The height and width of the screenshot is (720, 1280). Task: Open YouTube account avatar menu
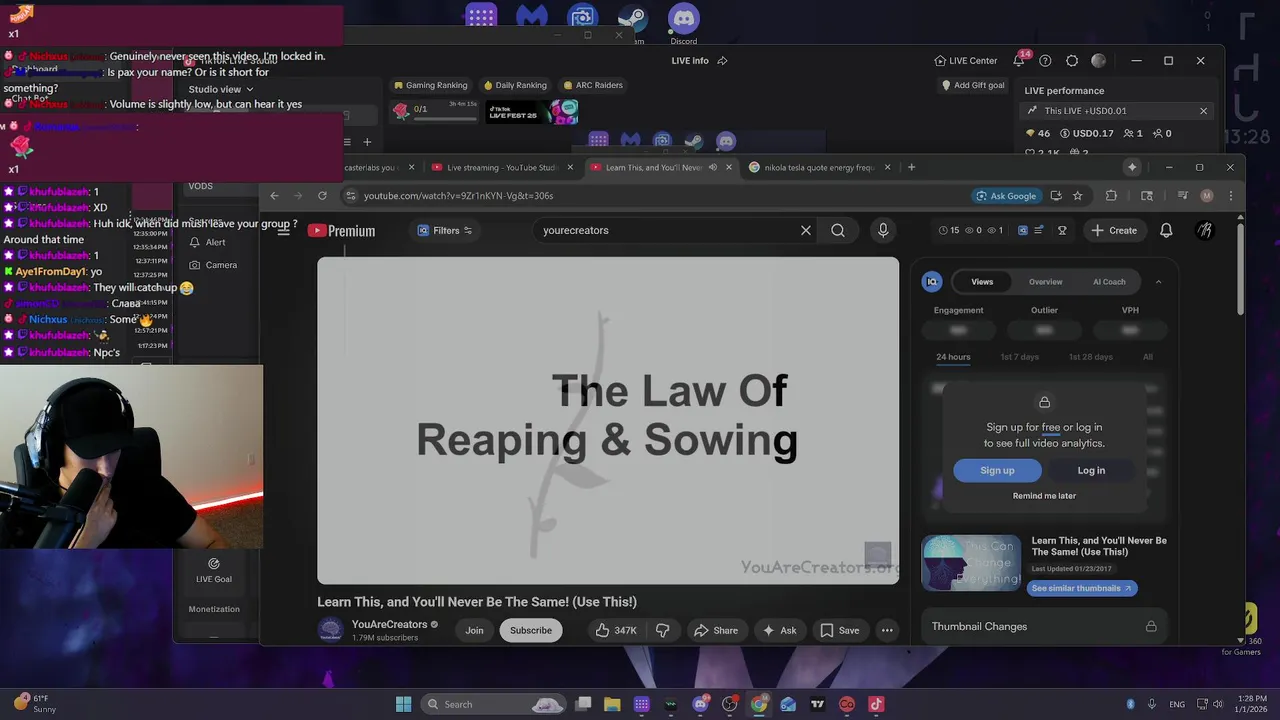point(1205,230)
